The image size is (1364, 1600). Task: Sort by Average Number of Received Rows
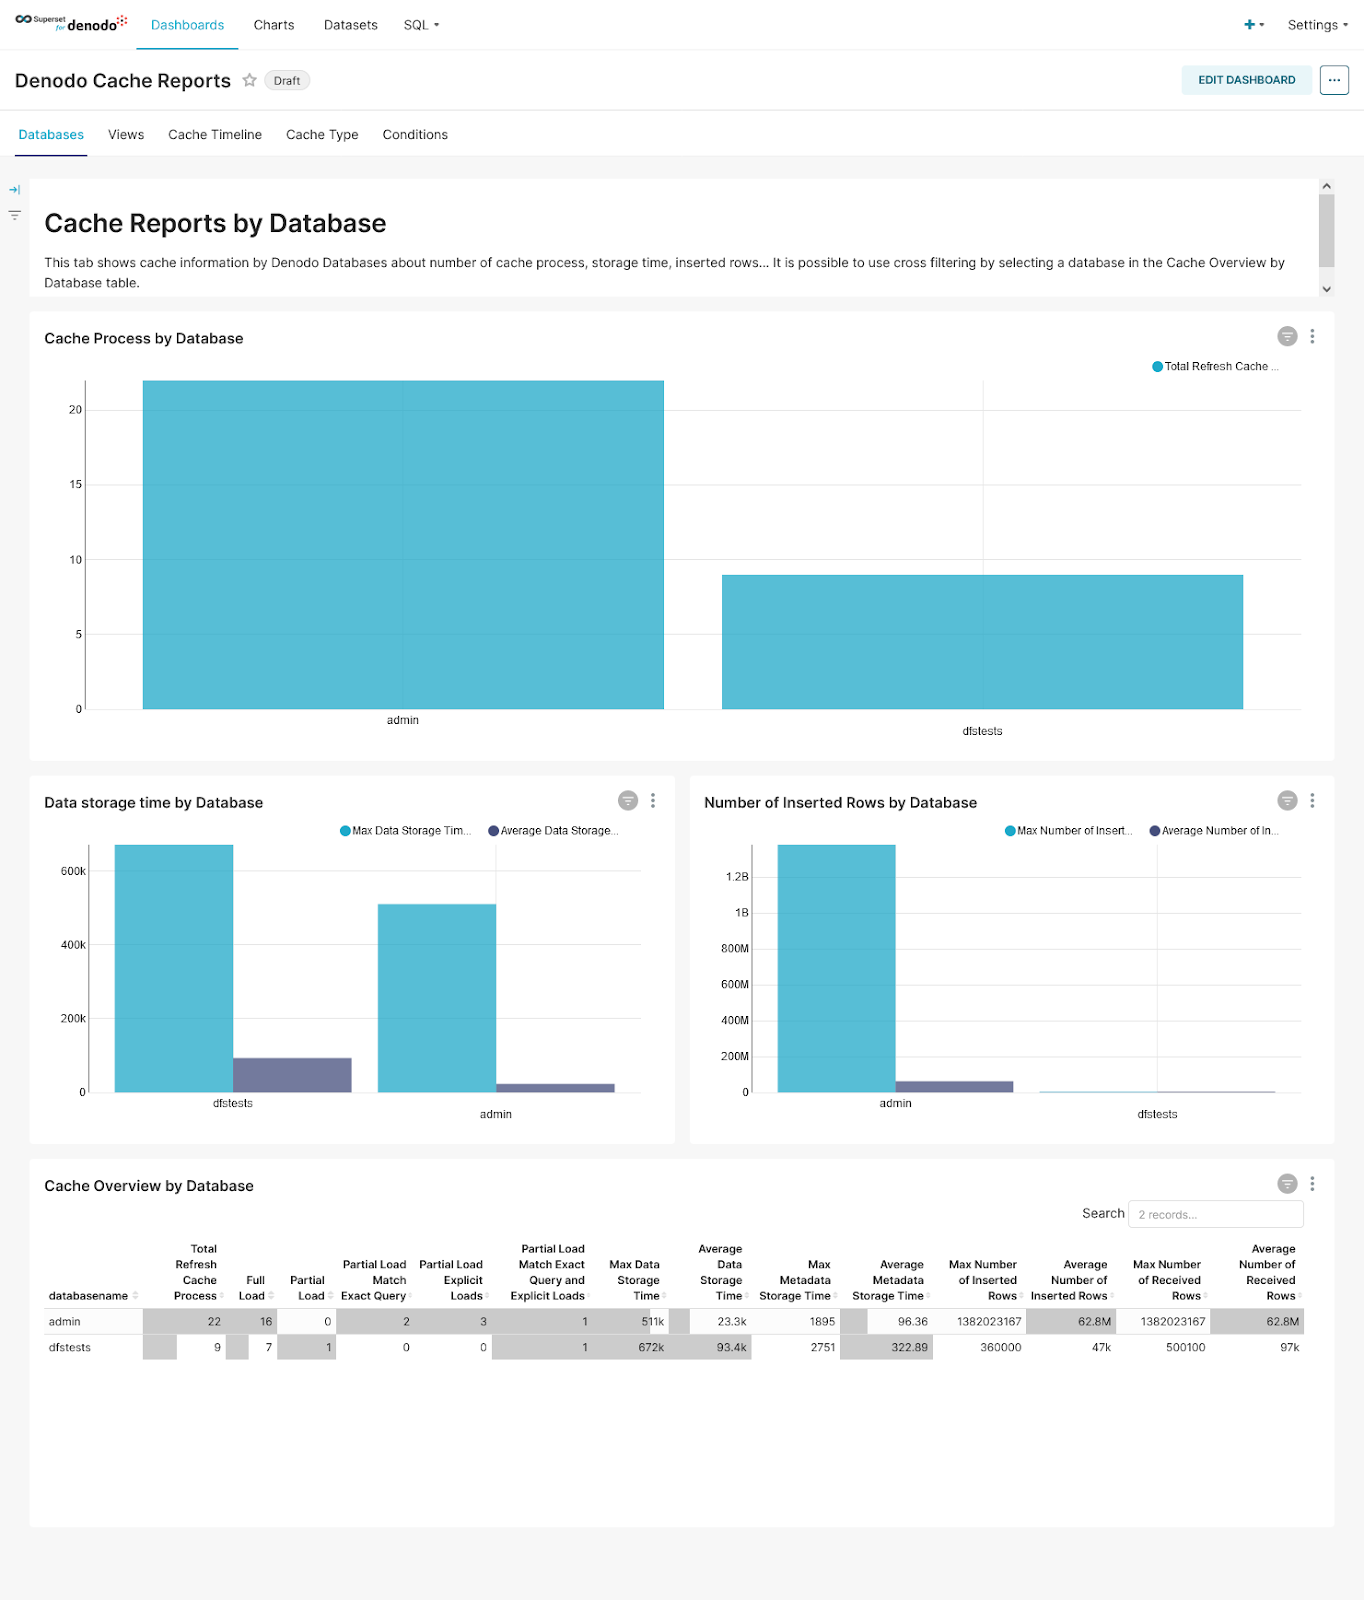pos(1270,1273)
